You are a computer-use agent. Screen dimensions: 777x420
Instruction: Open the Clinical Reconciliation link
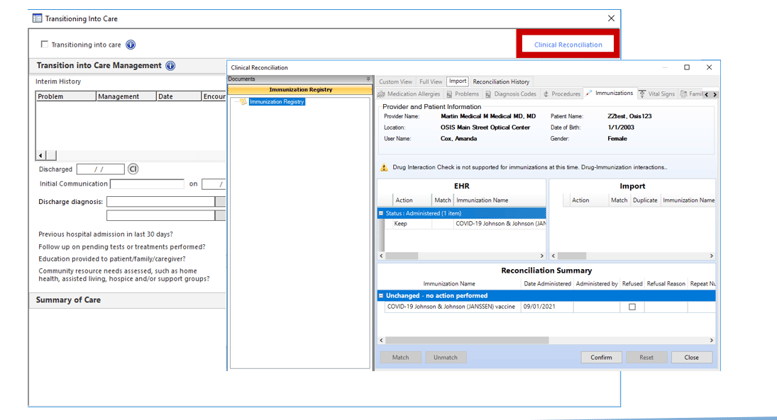pyautogui.click(x=568, y=45)
